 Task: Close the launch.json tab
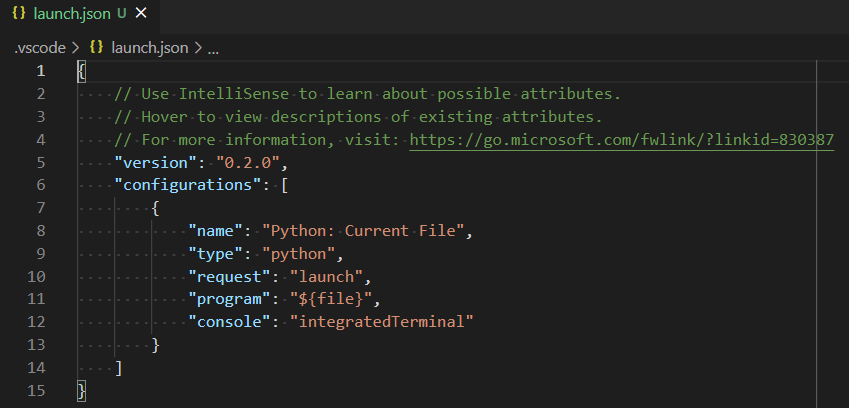[141, 14]
